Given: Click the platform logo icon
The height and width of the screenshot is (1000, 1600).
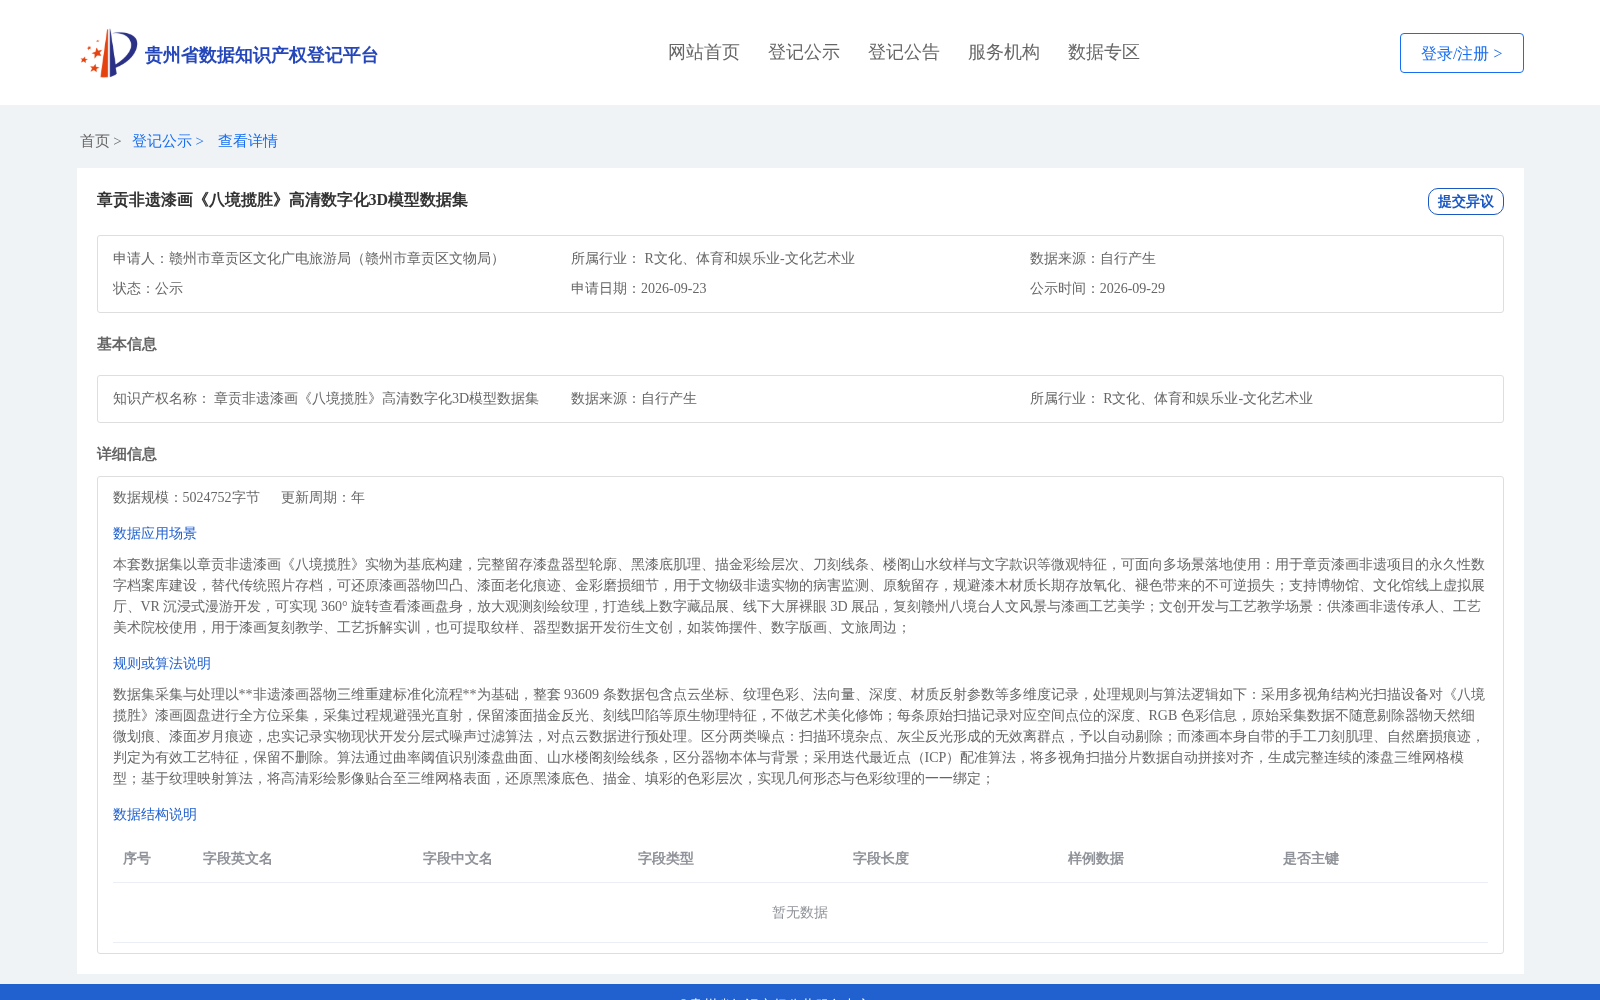Looking at the screenshot, I should [x=109, y=53].
